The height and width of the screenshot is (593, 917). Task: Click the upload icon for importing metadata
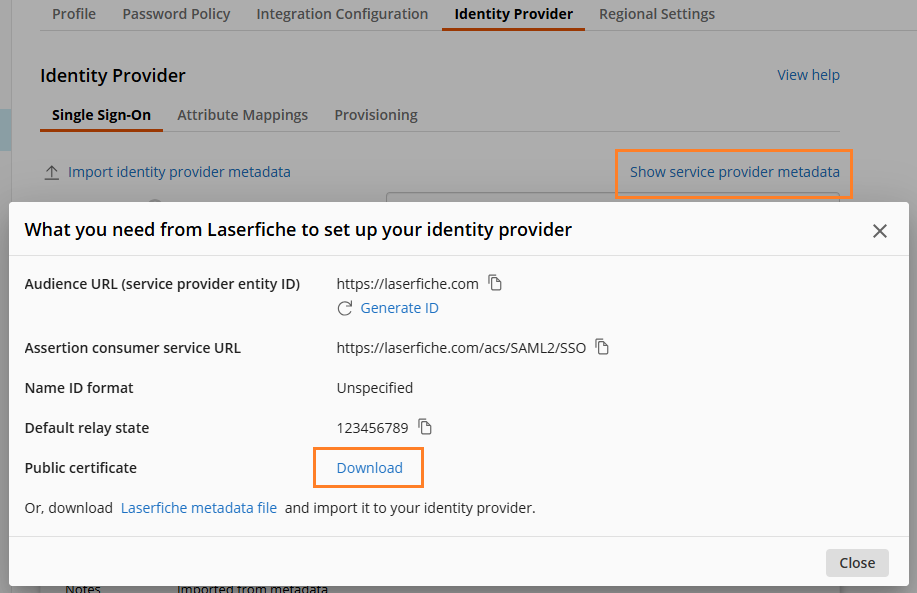coord(51,171)
